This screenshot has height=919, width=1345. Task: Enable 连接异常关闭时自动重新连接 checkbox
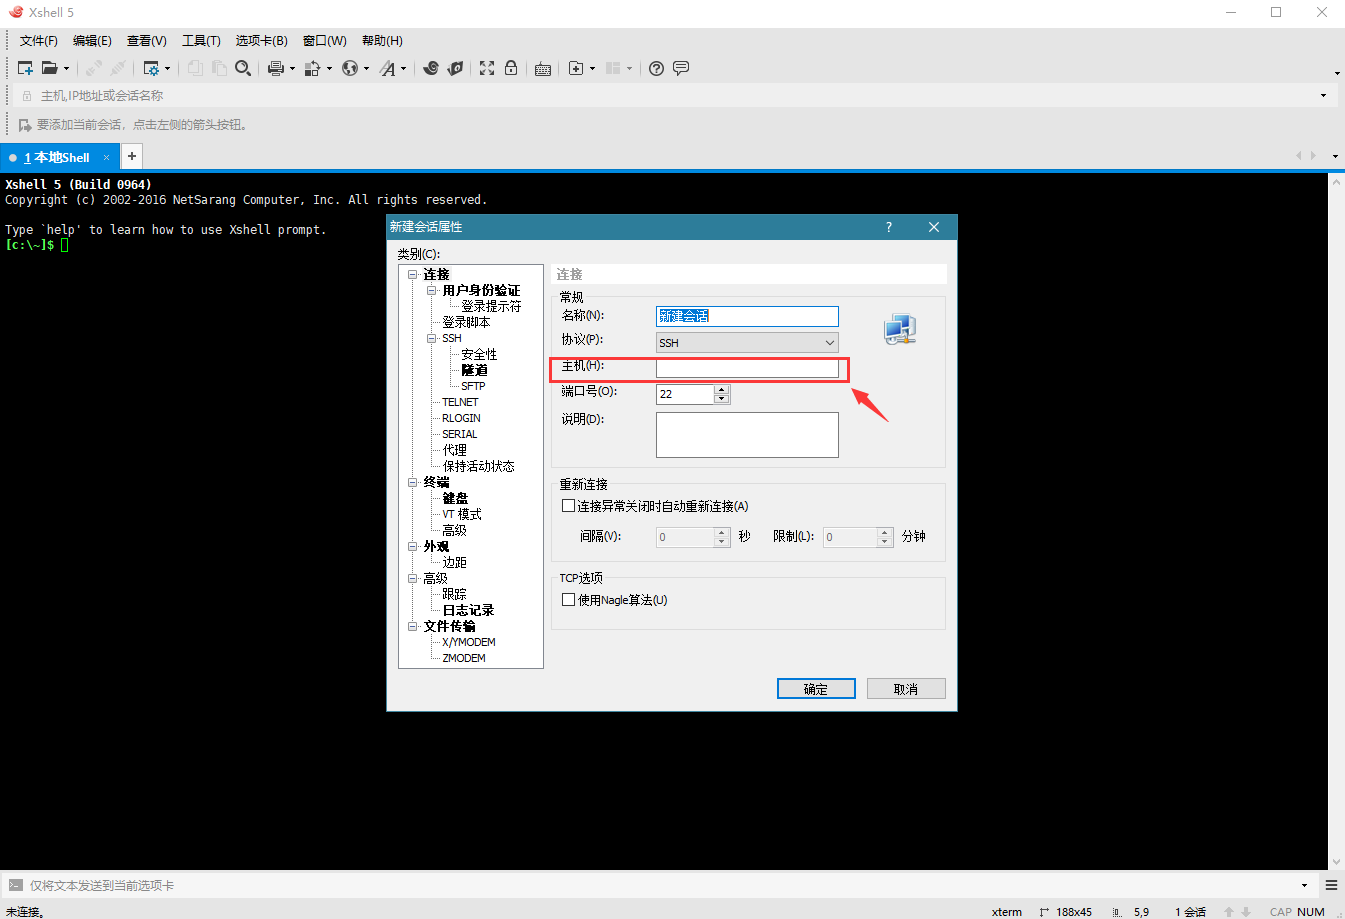tap(568, 506)
